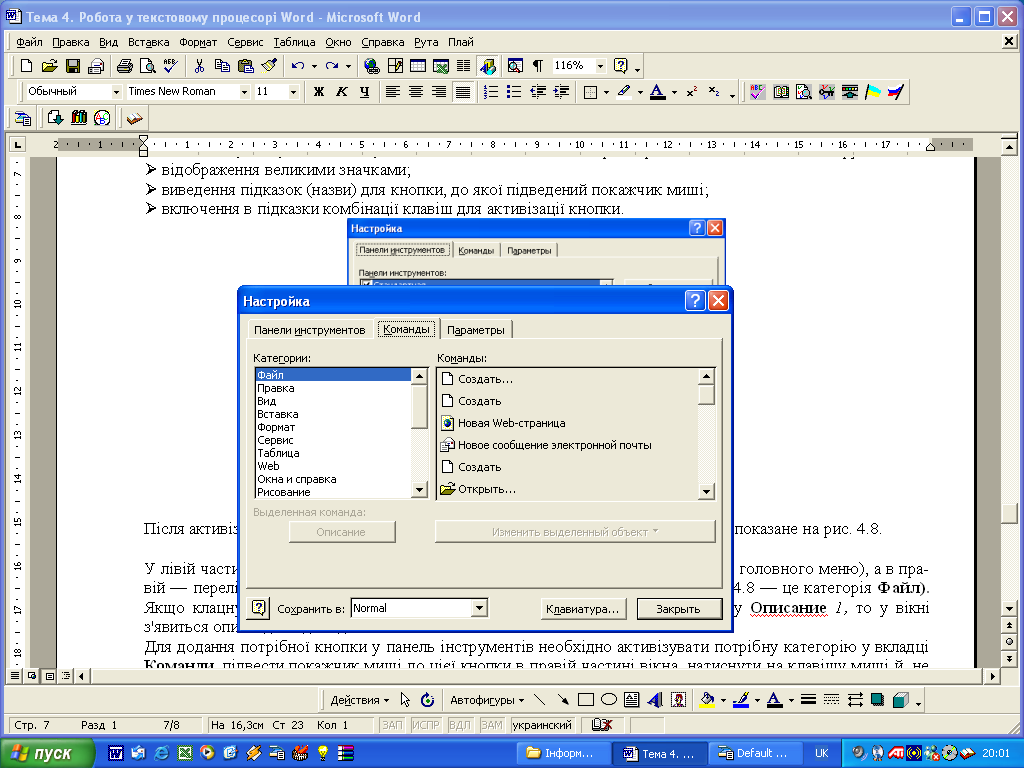The width and height of the screenshot is (1024, 768).
Task: Switch to Параметры tab in front dialog
Action: pyautogui.click(x=476, y=330)
